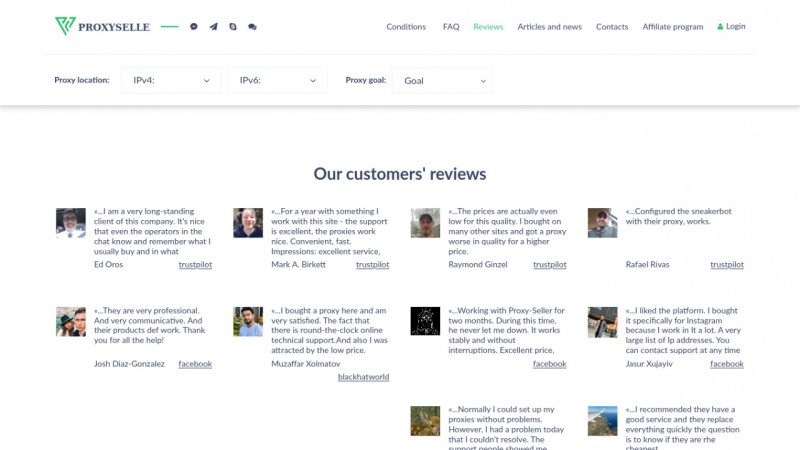The image size is (800, 450).
Task: Open the Proxy goal dropdown
Action: click(x=442, y=80)
